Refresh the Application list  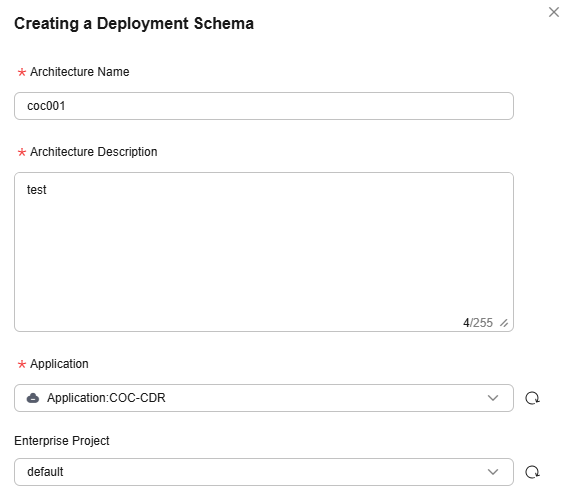pyautogui.click(x=532, y=398)
